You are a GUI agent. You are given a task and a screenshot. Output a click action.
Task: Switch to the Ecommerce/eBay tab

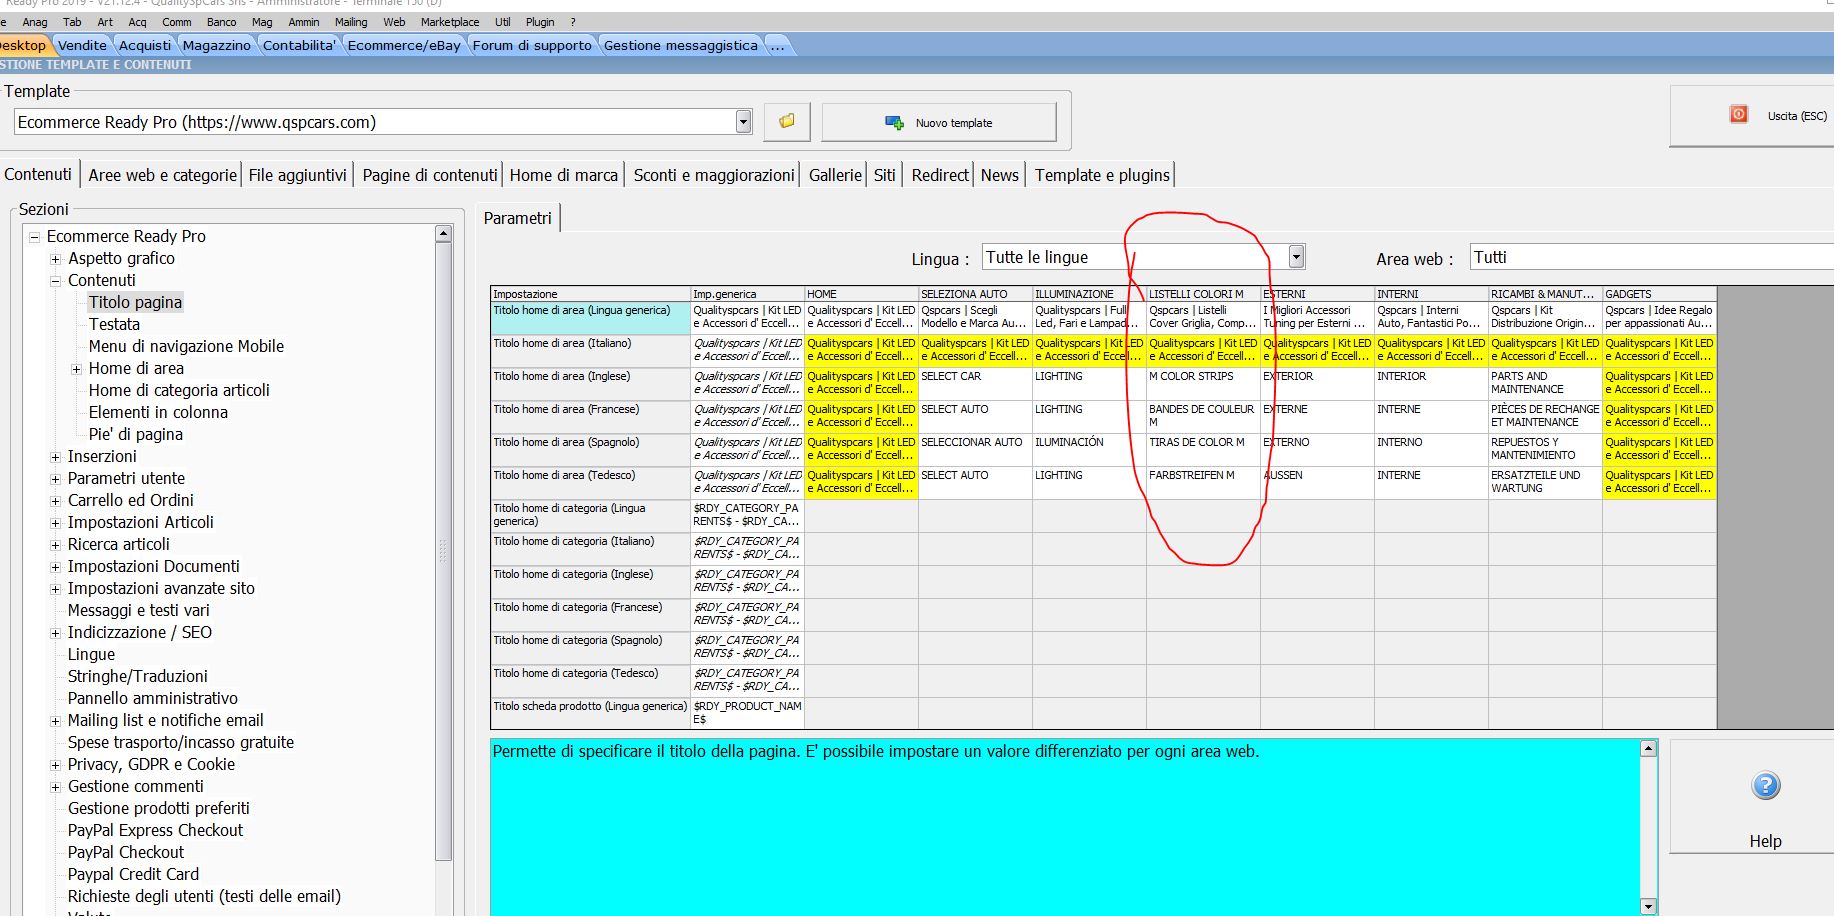click(404, 45)
